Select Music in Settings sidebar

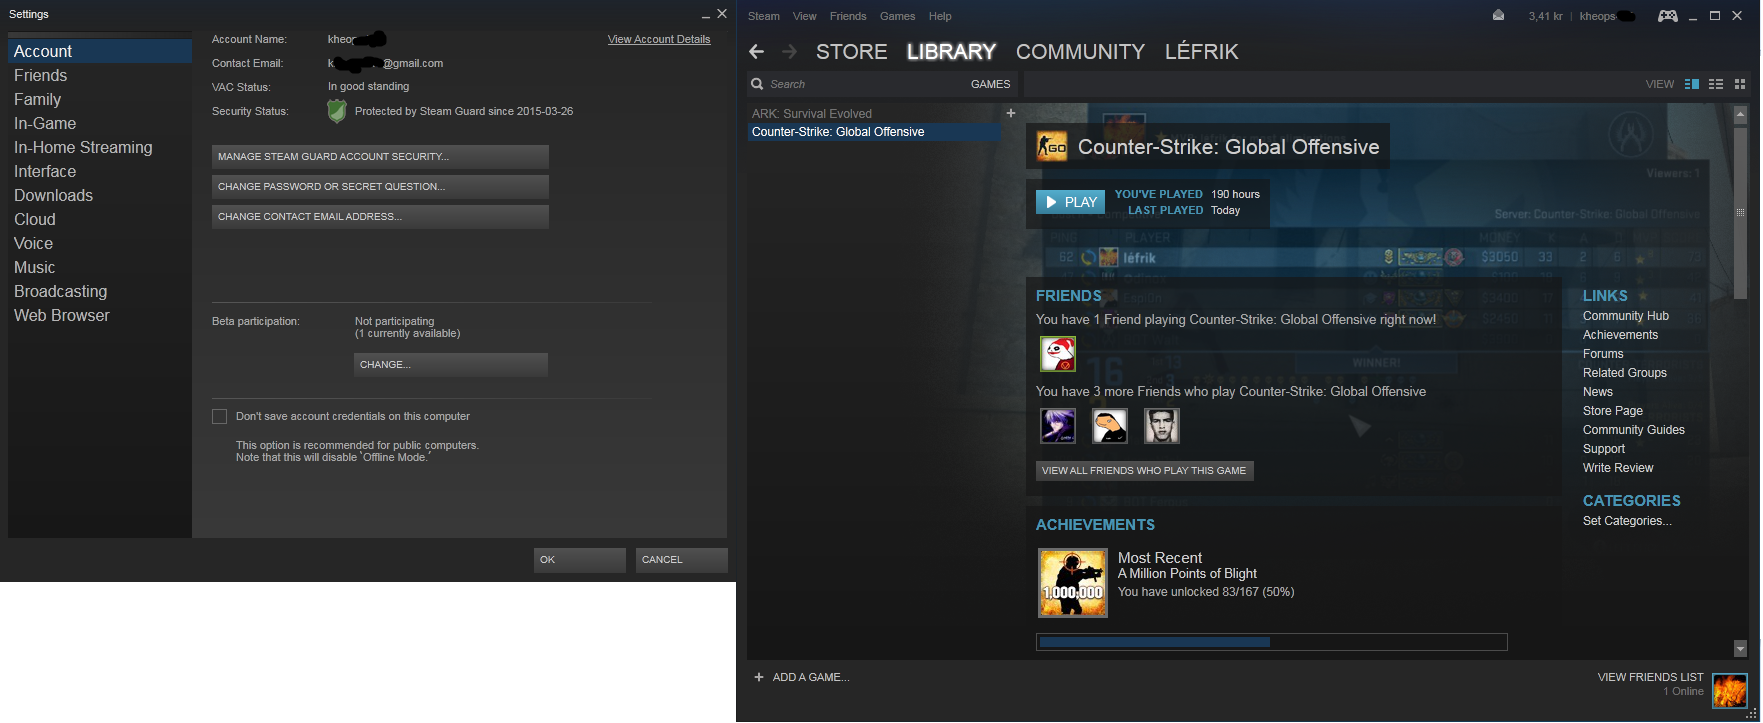coord(100,267)
